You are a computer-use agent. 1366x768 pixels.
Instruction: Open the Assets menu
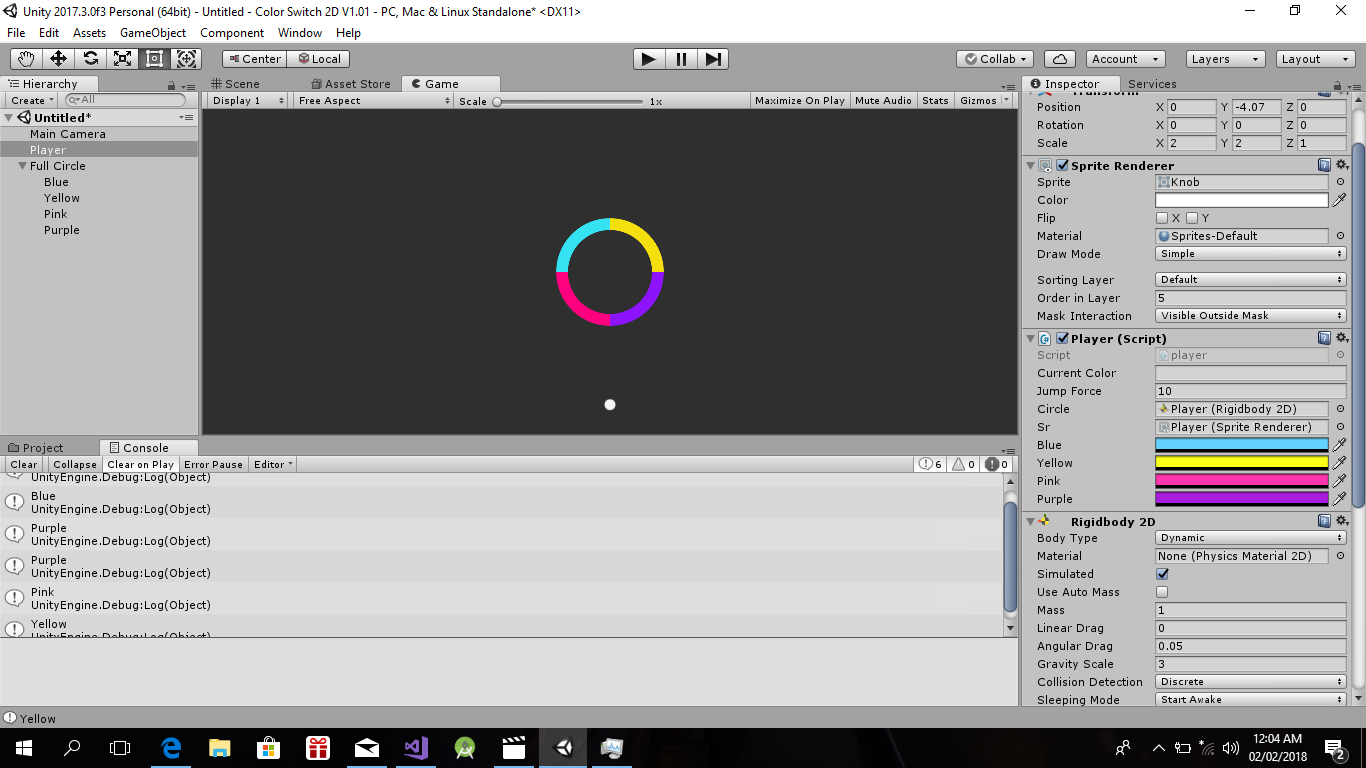click(89, 33)
